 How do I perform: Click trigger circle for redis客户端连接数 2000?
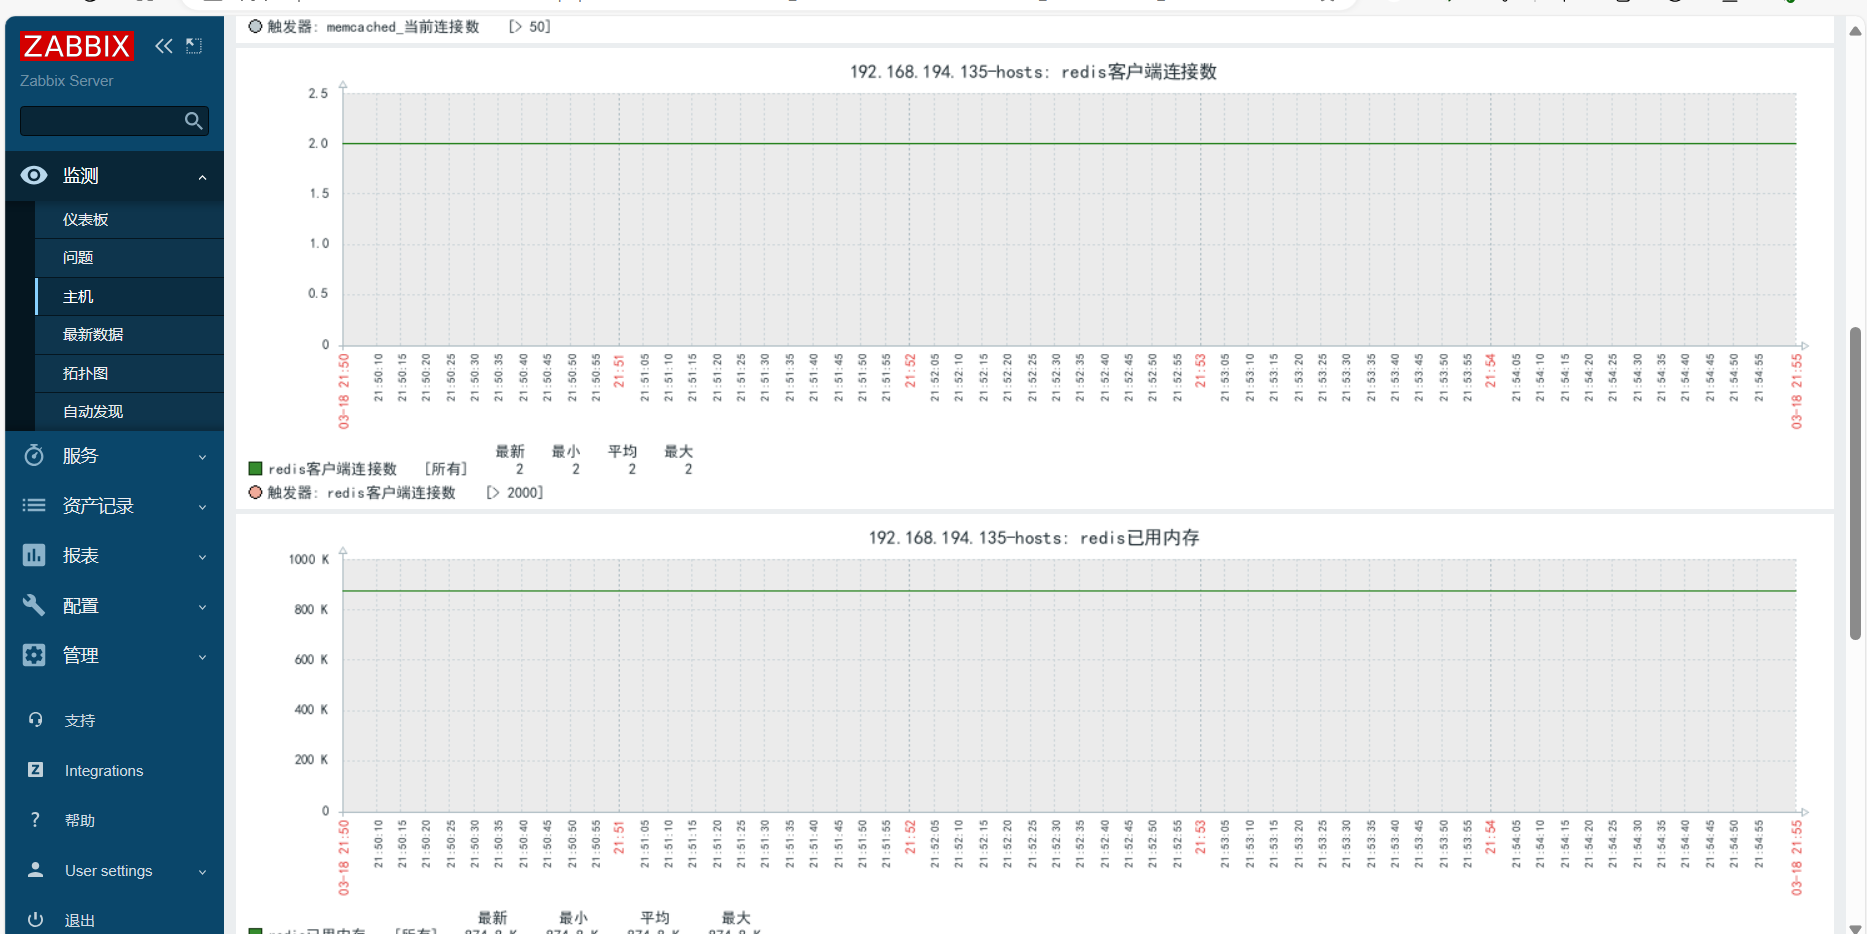(x=255, y=492)
